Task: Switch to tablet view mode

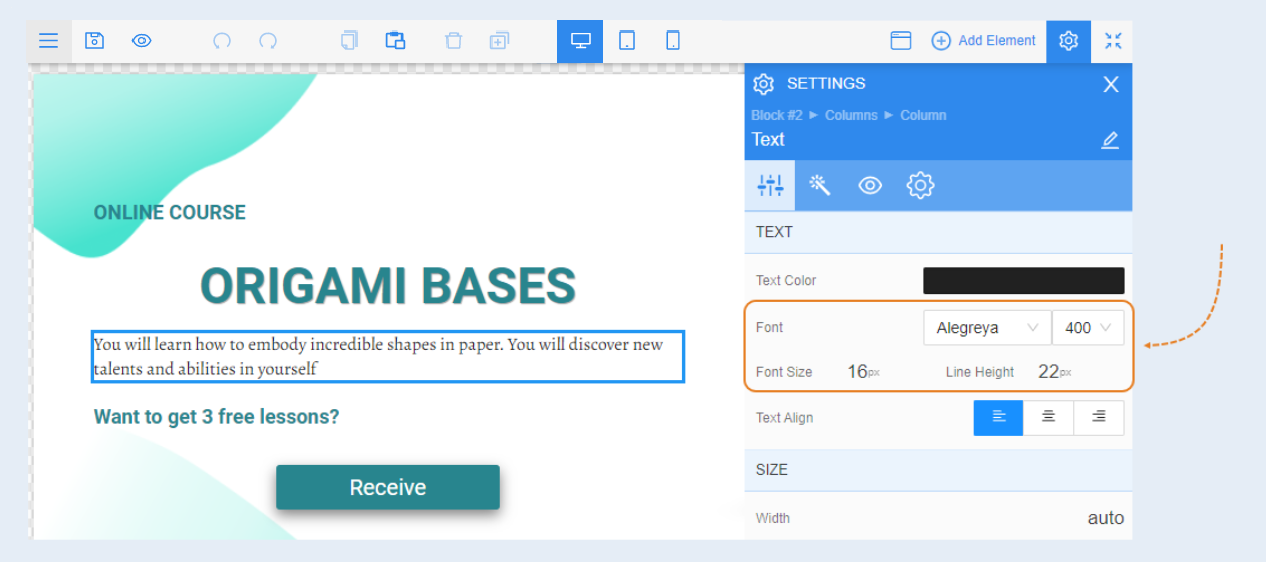Action: 627,41
